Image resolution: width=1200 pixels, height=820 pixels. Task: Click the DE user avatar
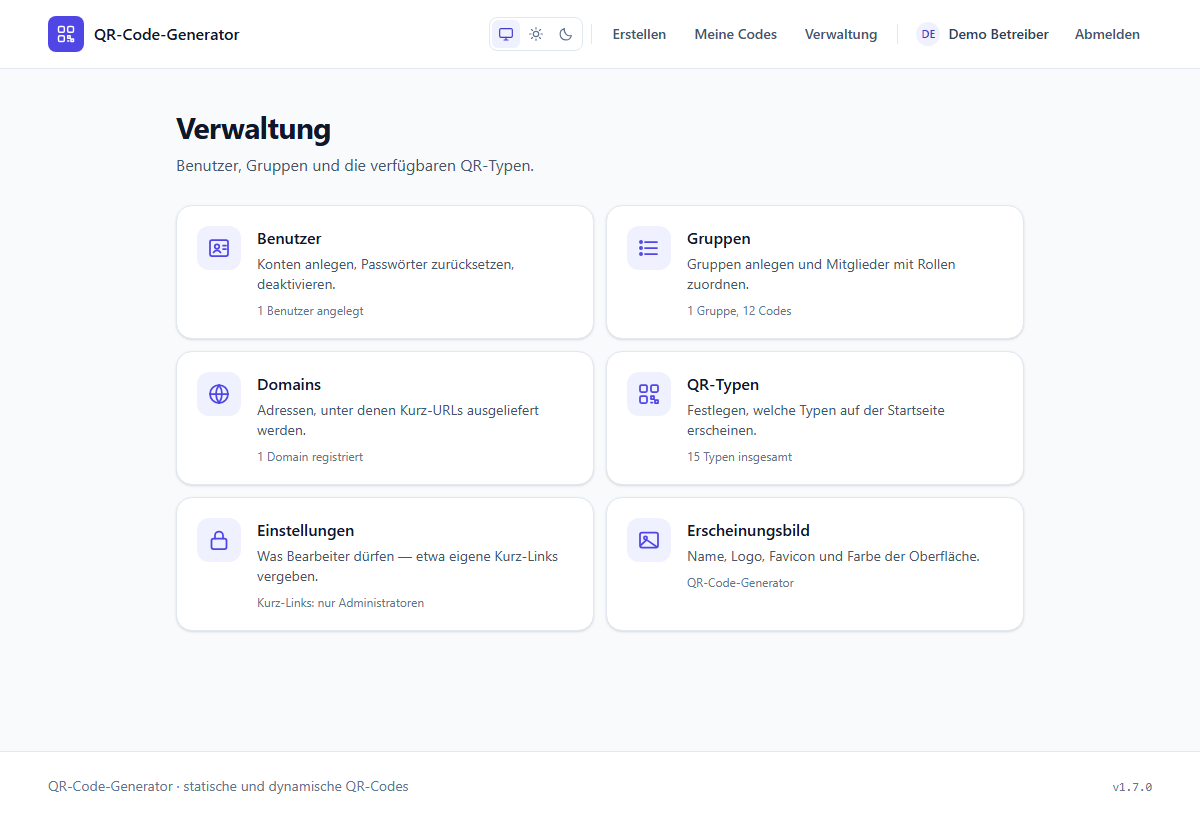tap(928, 34)
